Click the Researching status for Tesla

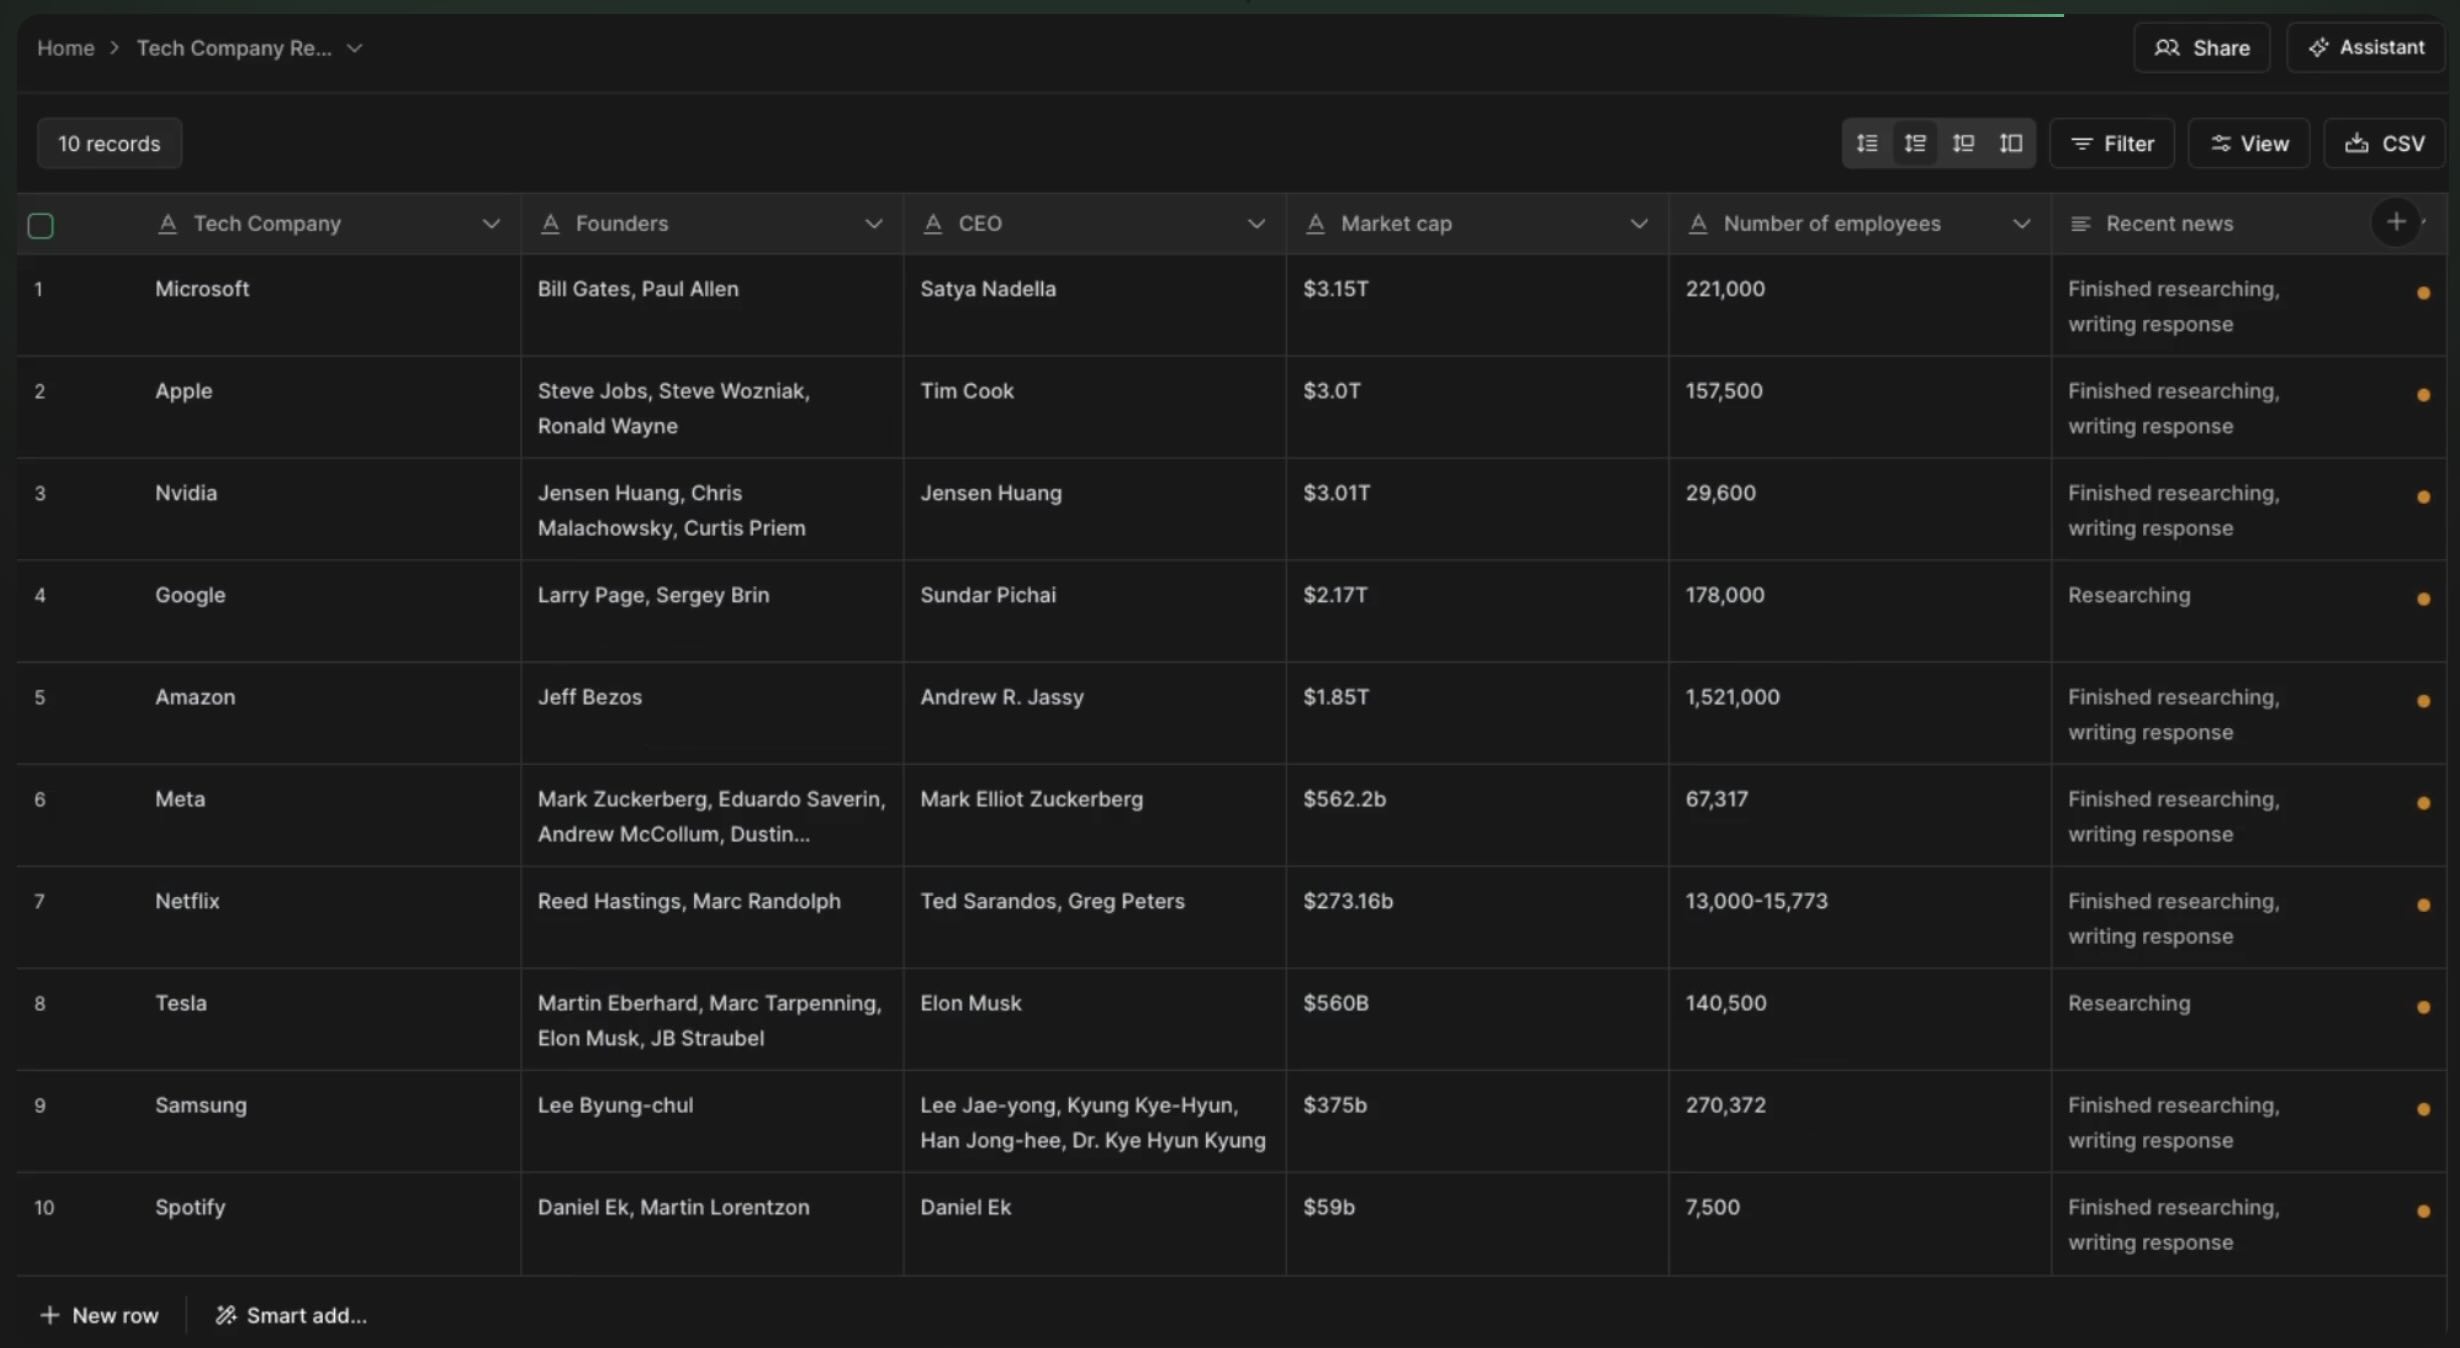tap(2129, 1003)
